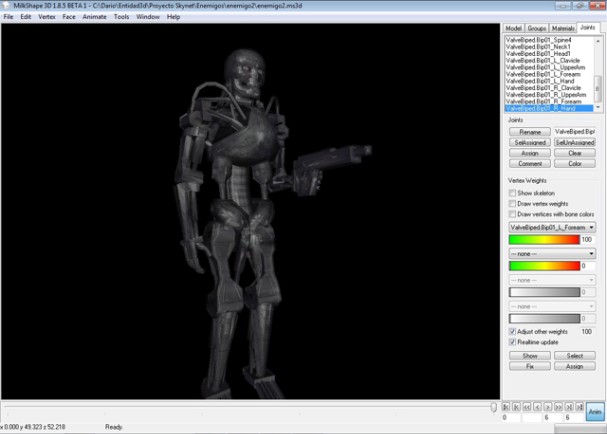Click the third gray weight slider

point(544,292)
